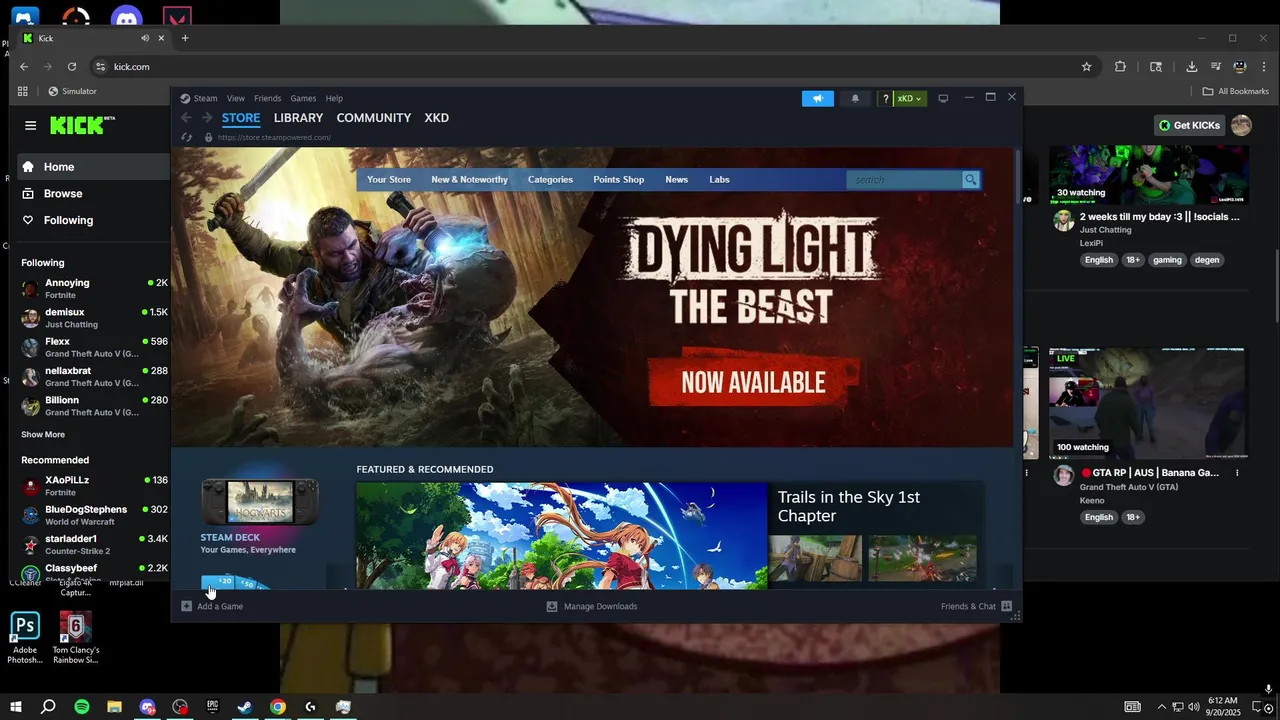Expand New & Noteworthy store menu
This screenshot has height=720, width=1280.
point(469,180)
